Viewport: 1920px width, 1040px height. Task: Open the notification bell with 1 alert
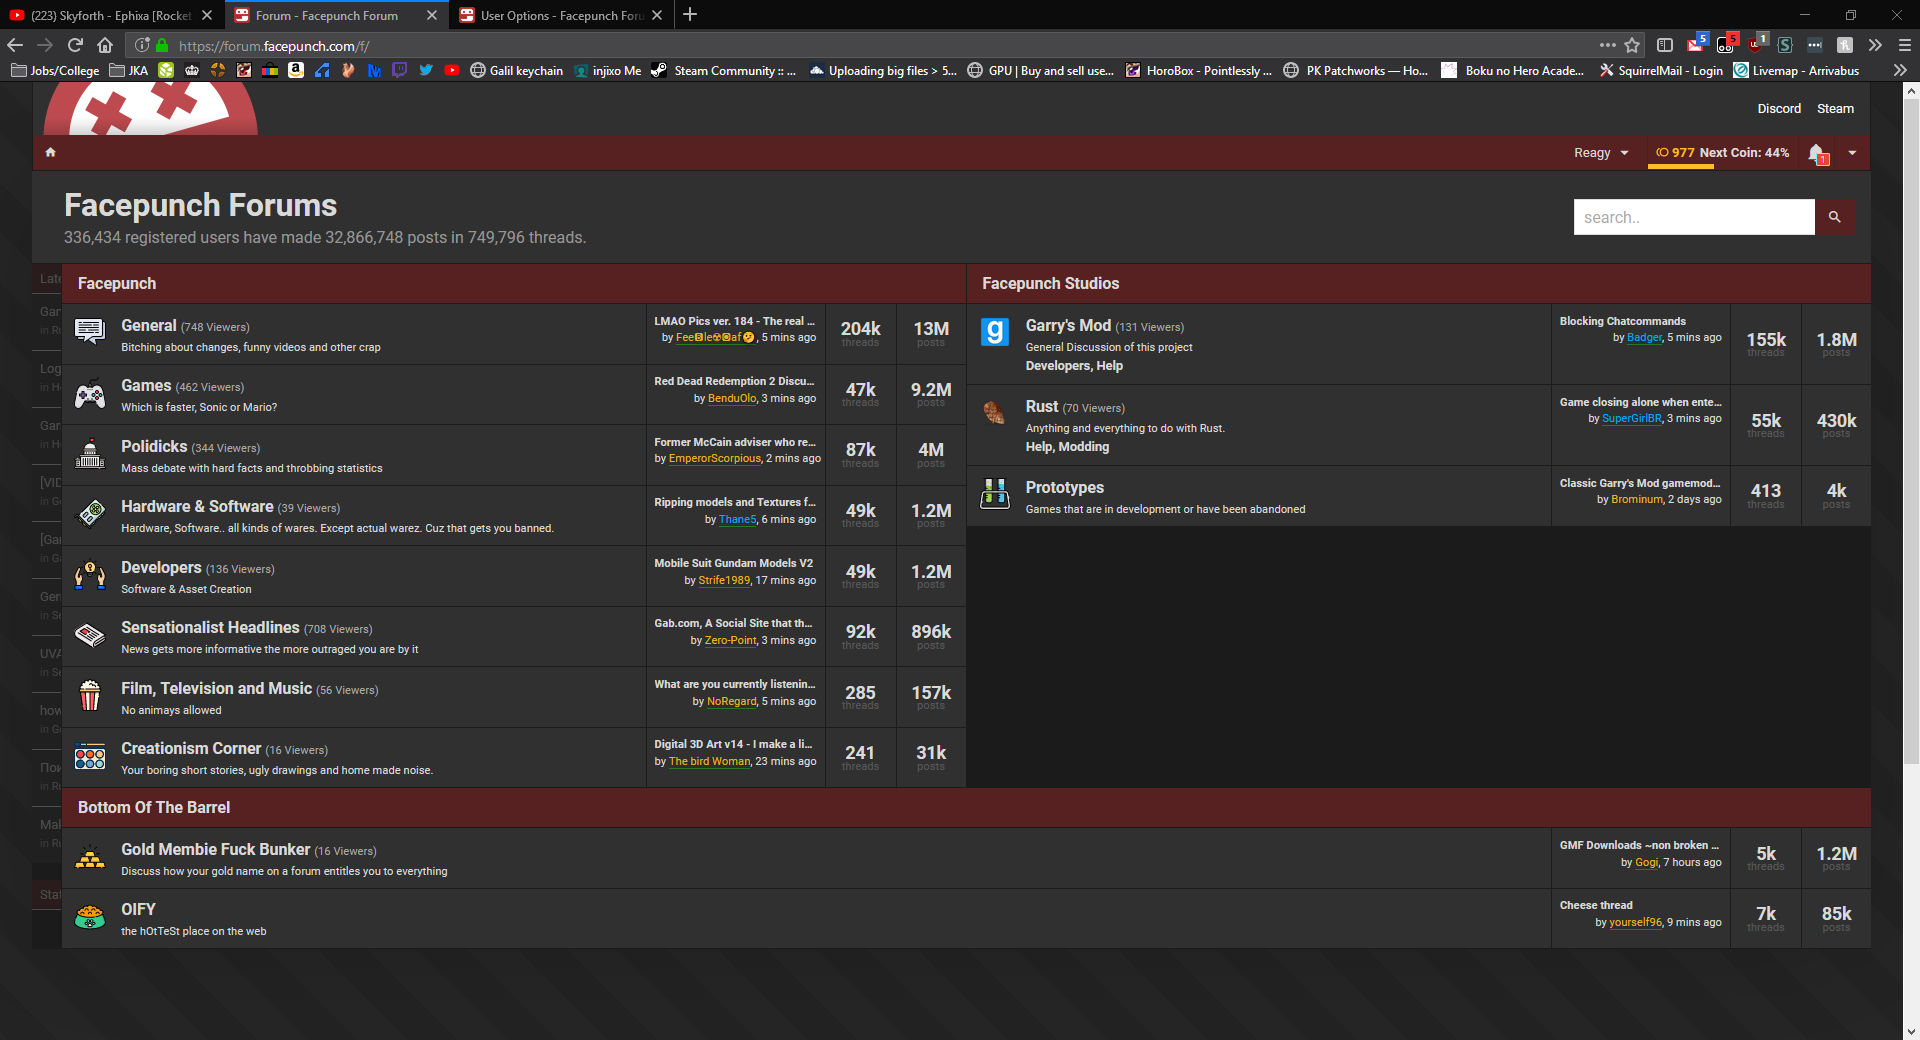pos(1818,153)
